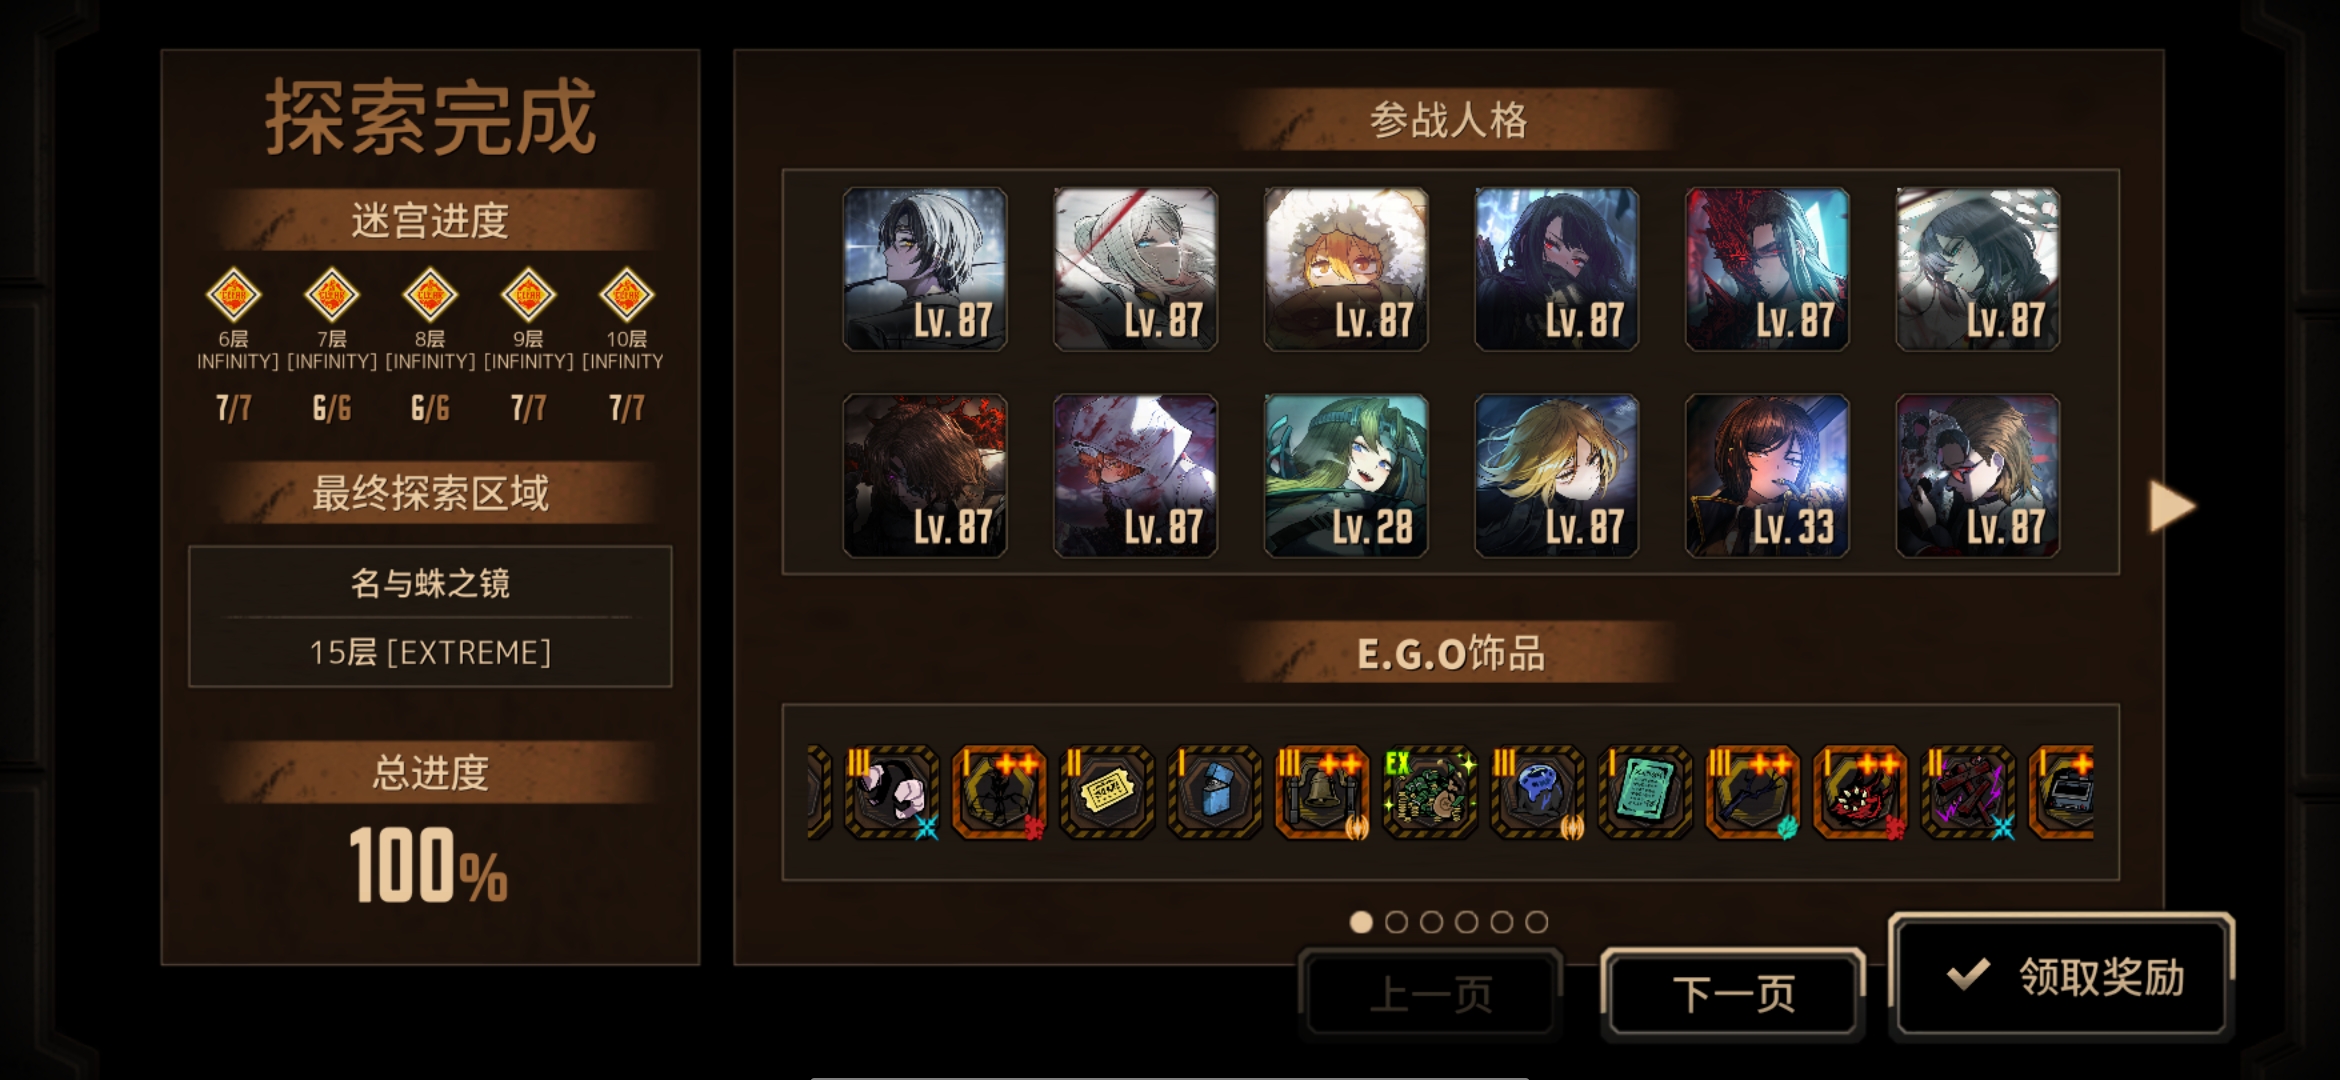The width and height of the screenshot is (2340, 1080).
Task: Select the Lv. 33 eyepatch identity portrait
Action: point(1767,475)
